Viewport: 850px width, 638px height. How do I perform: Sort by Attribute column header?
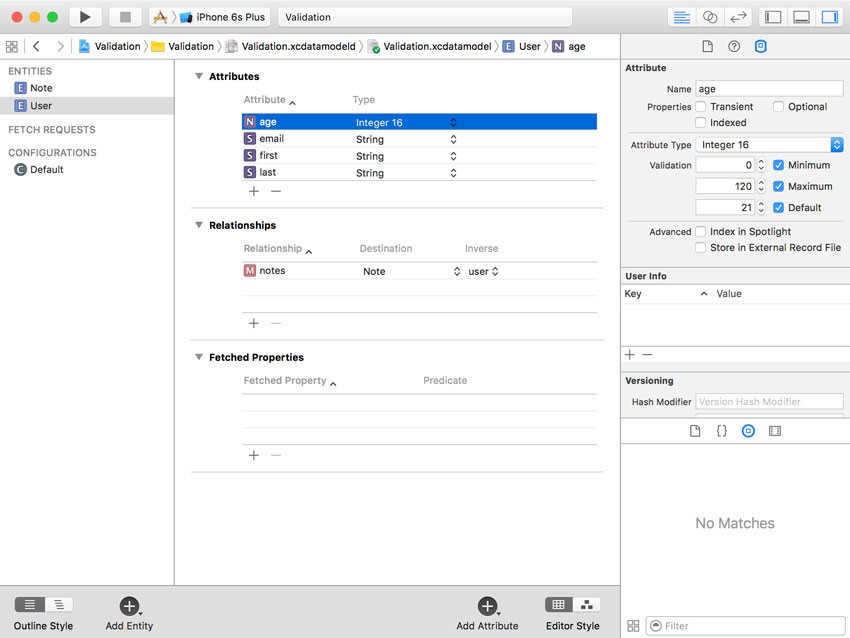coord(269,100)
